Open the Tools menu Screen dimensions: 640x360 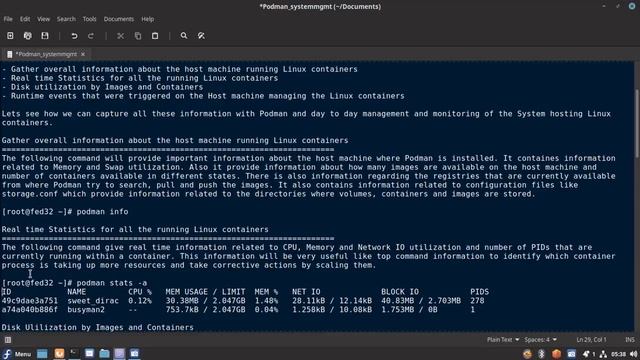89,19
